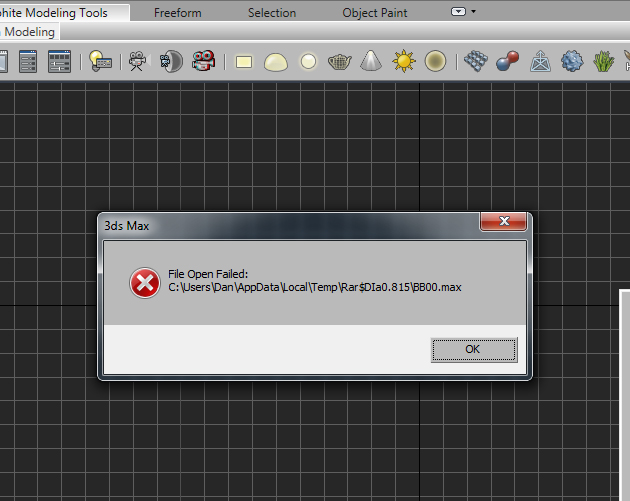Open the Object Paint tab
The height and width of the screenshot is (501, 630).
tap(374, 13)
